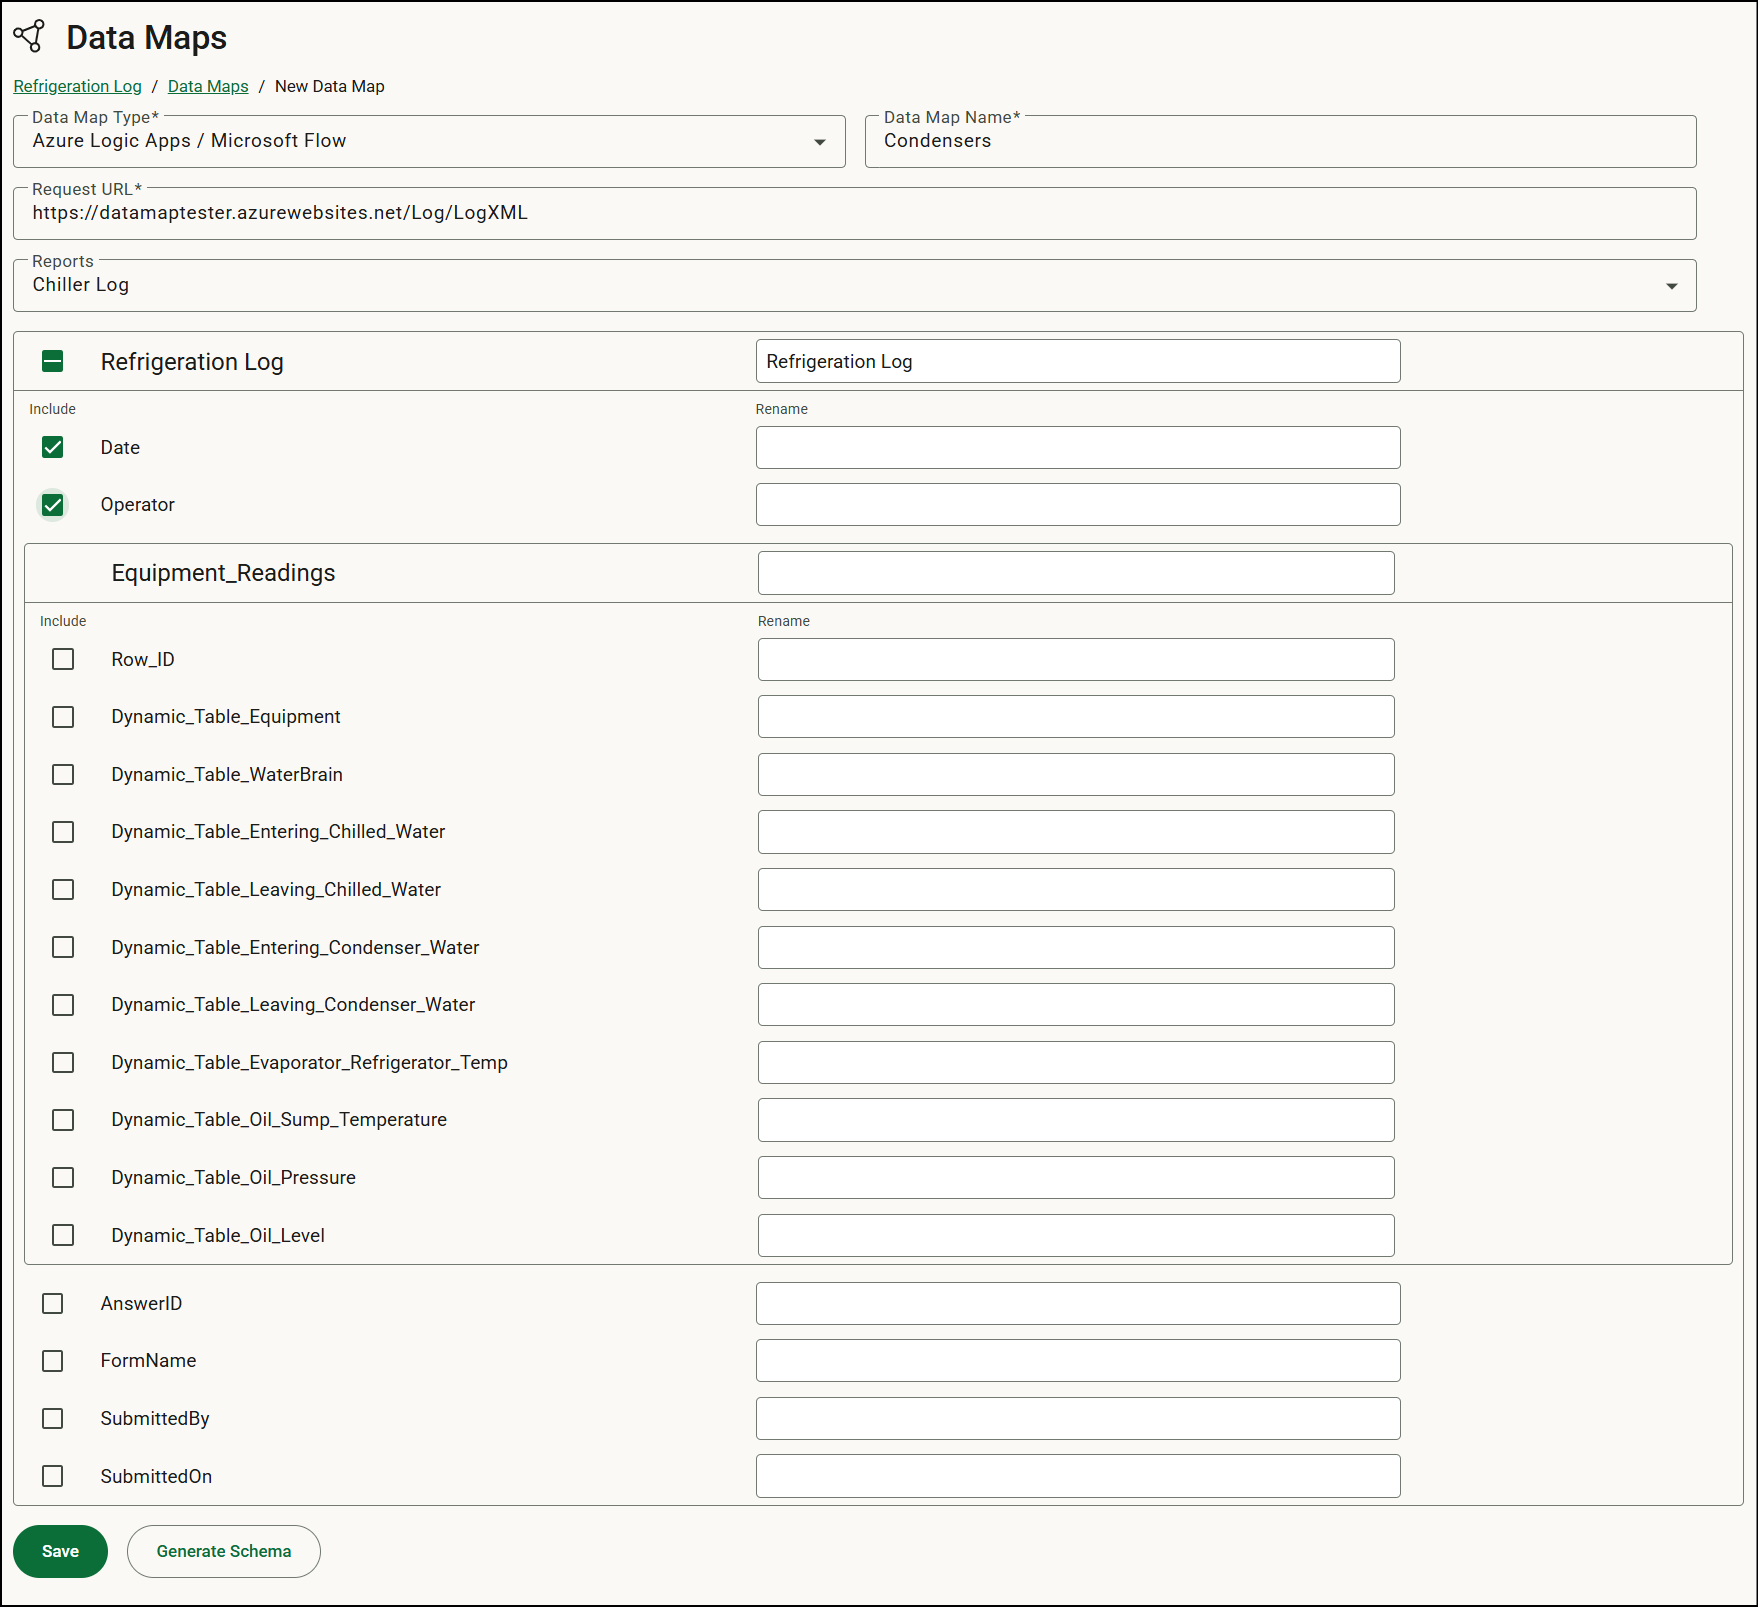This screenshot has width=1758, height=1607.
Task: Enable the Row_ID include checkbox
Action: pos(63,659)
